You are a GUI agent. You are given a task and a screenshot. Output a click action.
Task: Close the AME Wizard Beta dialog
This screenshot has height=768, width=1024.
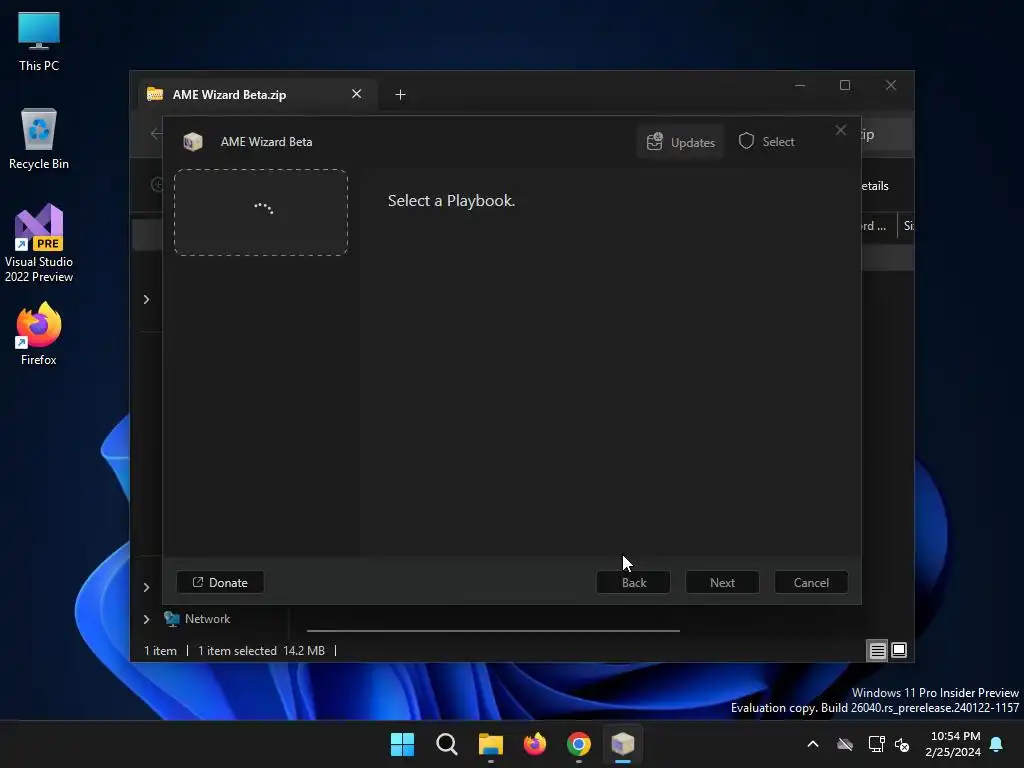[840, 131]
